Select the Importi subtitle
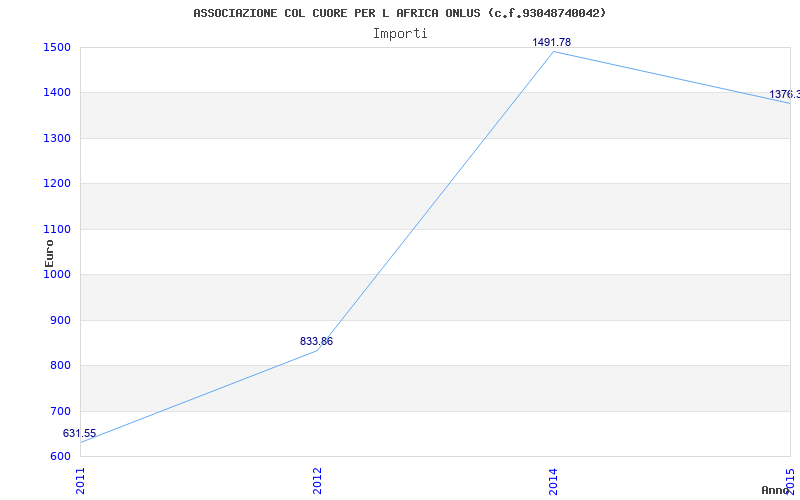Screen dimensions: 800x500 point(400,34)
